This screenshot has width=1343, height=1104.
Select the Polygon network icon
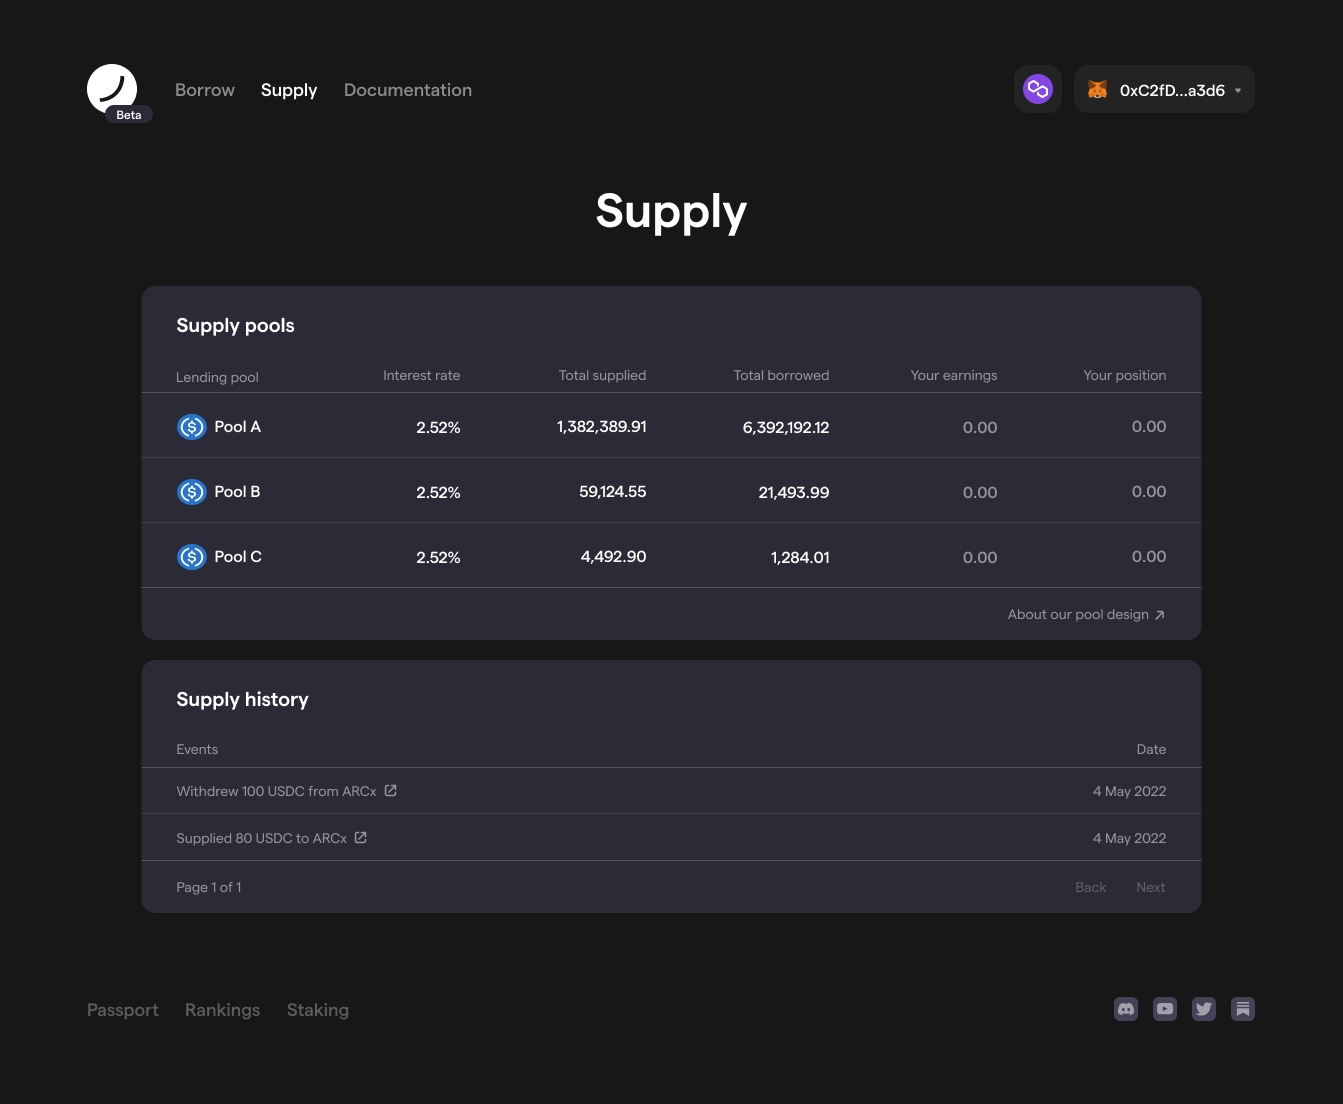click(x=1037, y=88)
